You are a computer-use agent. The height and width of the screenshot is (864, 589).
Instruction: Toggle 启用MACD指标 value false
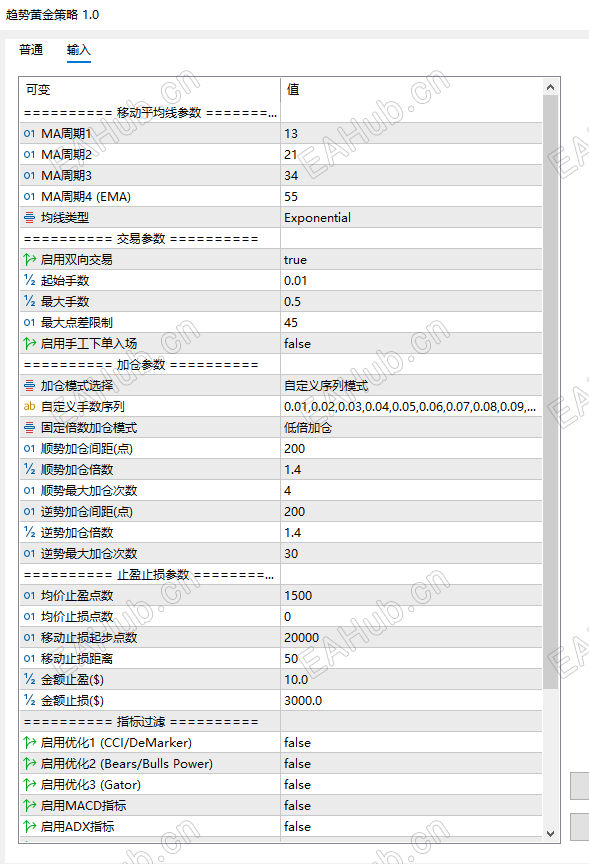click(411, 806)
